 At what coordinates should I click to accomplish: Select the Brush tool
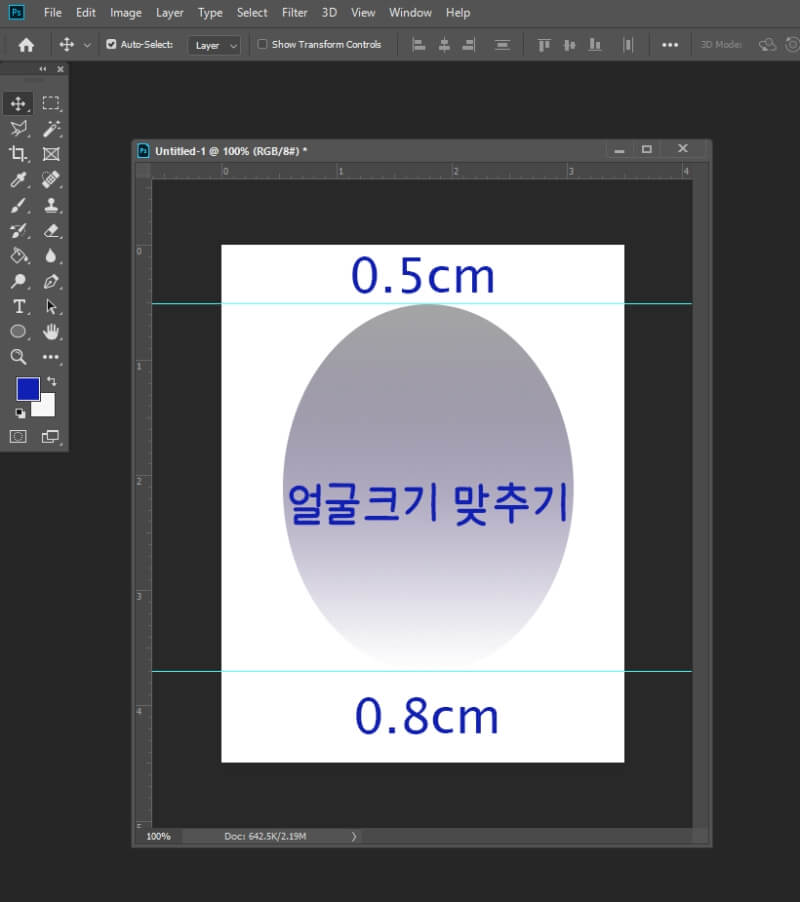18,205
